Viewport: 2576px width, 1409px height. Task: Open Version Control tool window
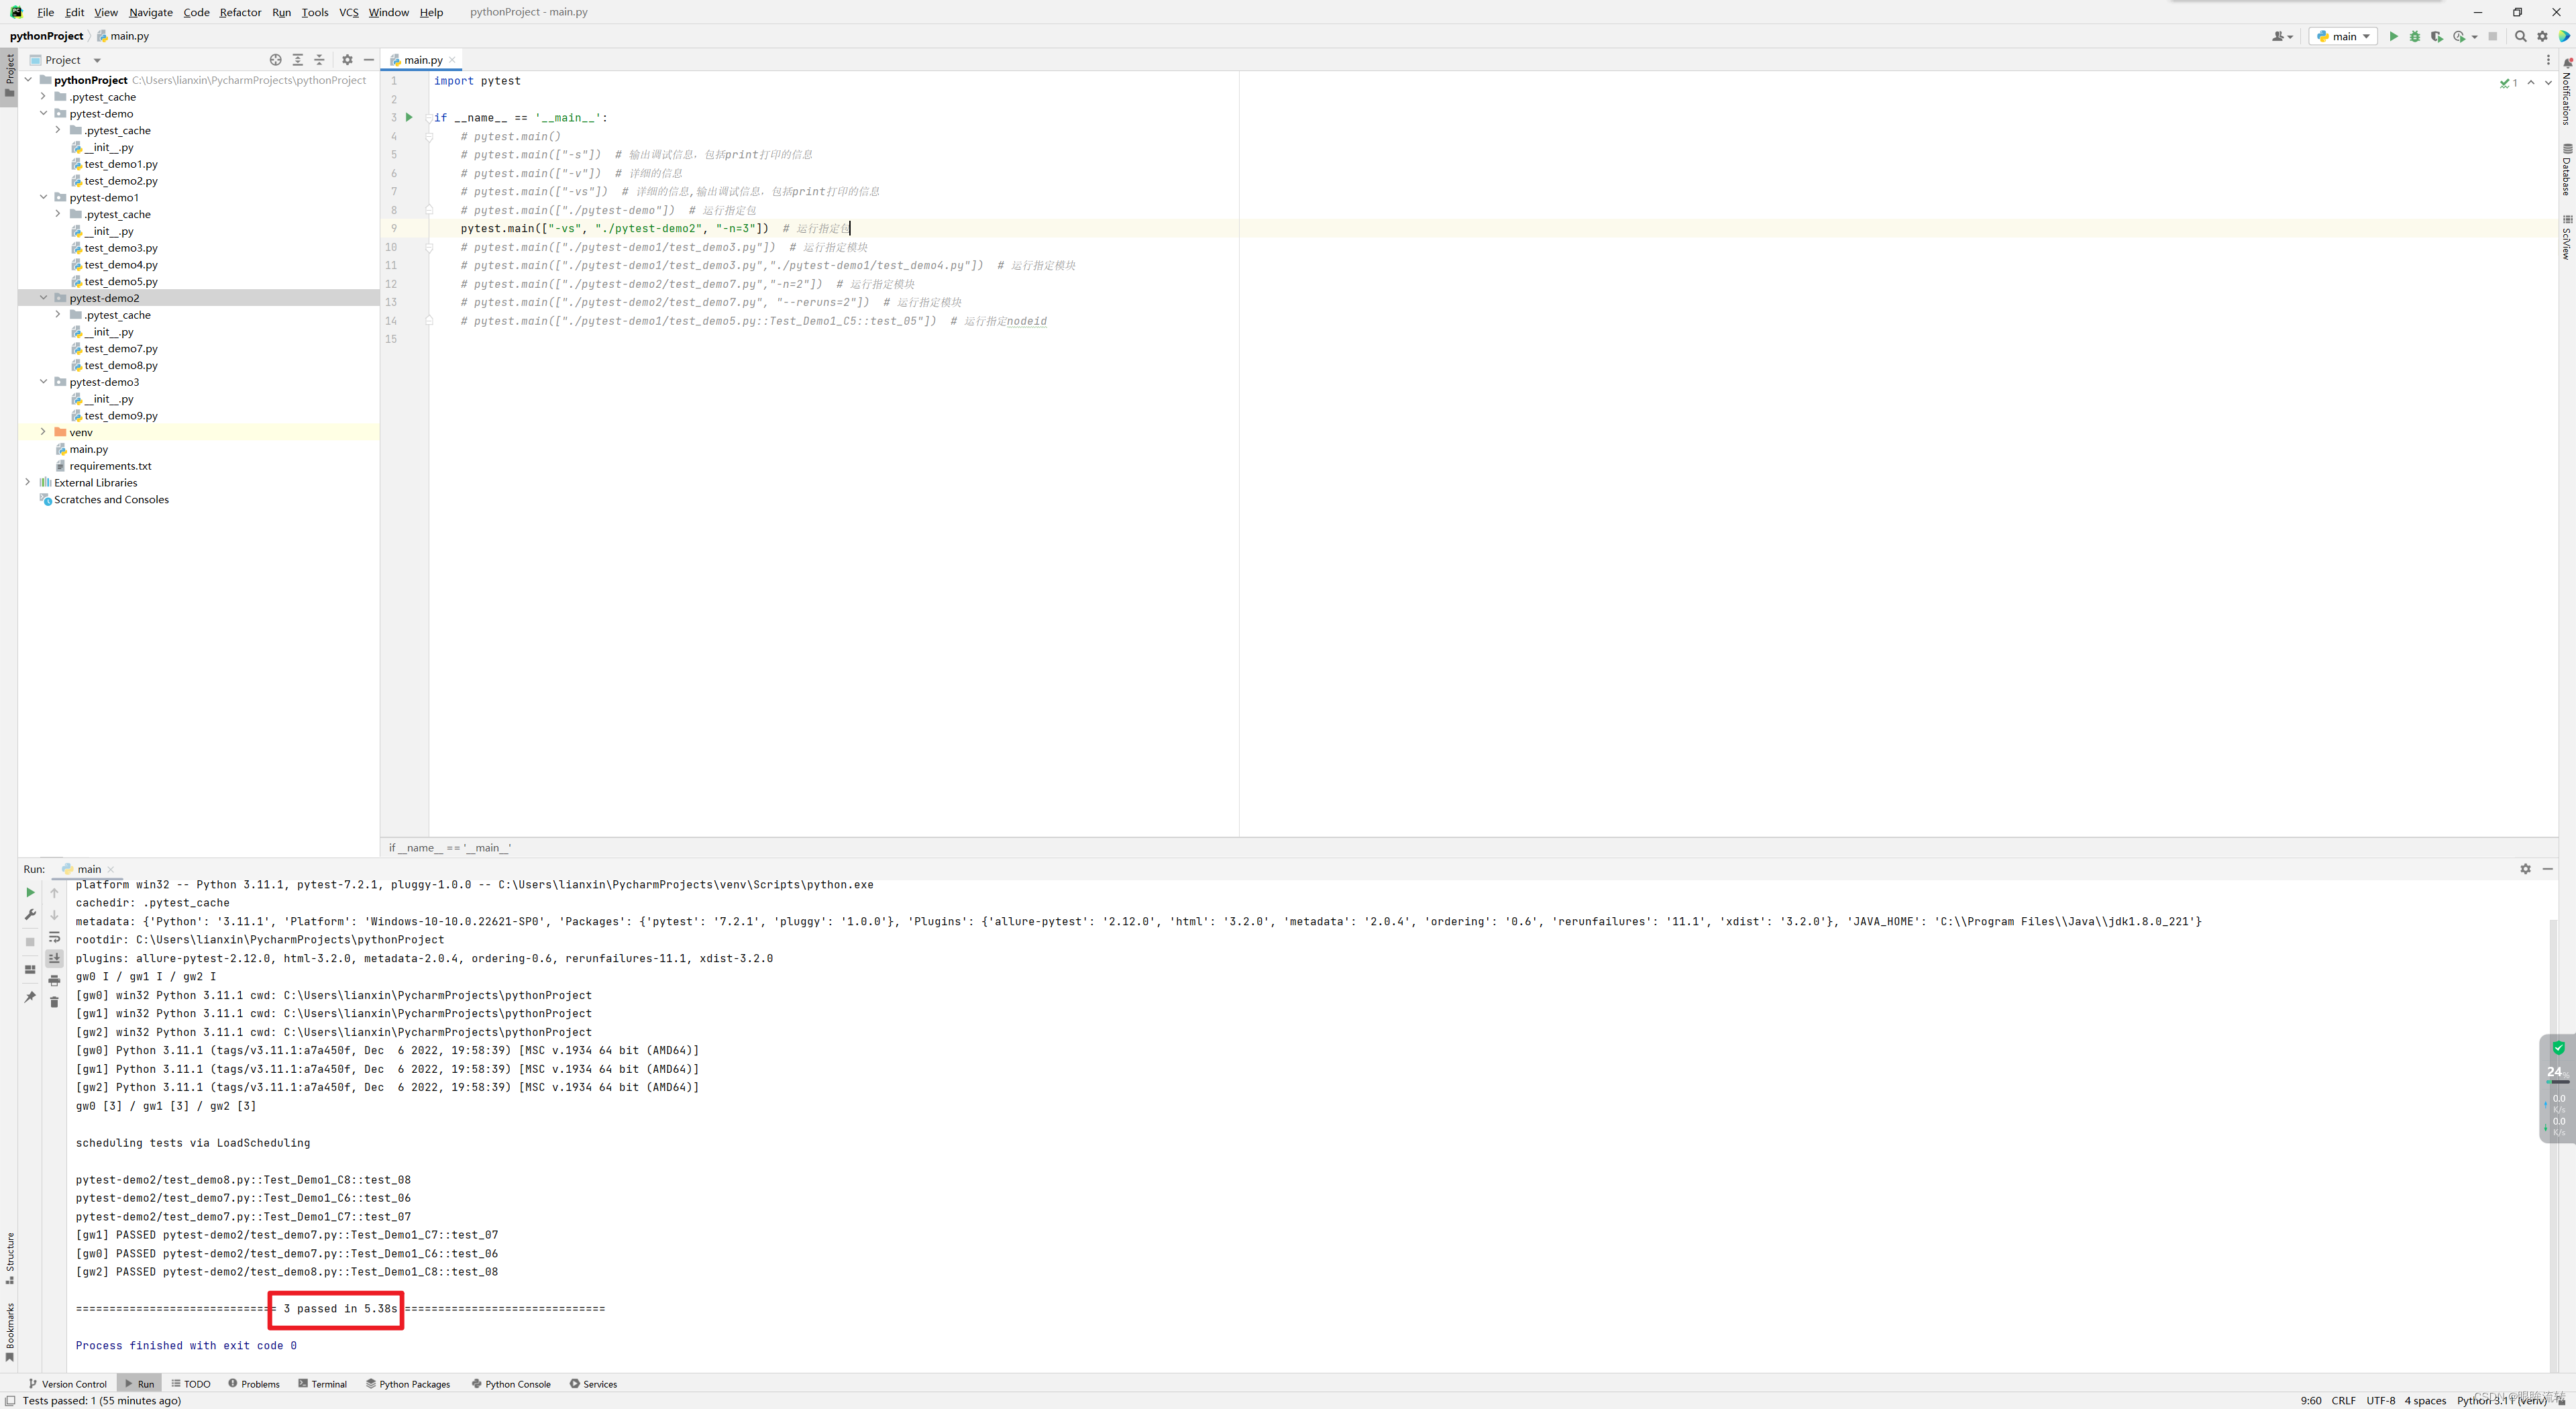67,1384
